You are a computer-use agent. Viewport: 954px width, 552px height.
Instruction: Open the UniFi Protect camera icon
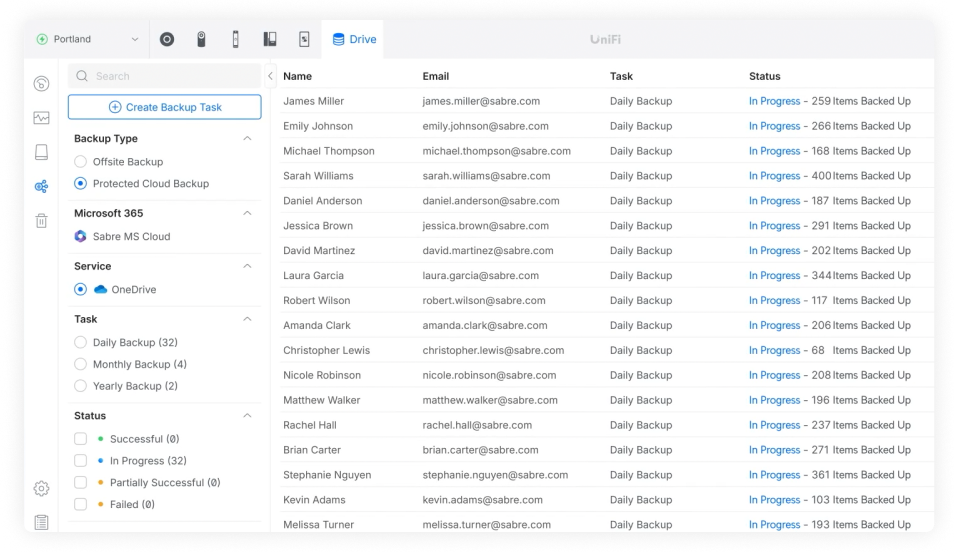[201, 40]
